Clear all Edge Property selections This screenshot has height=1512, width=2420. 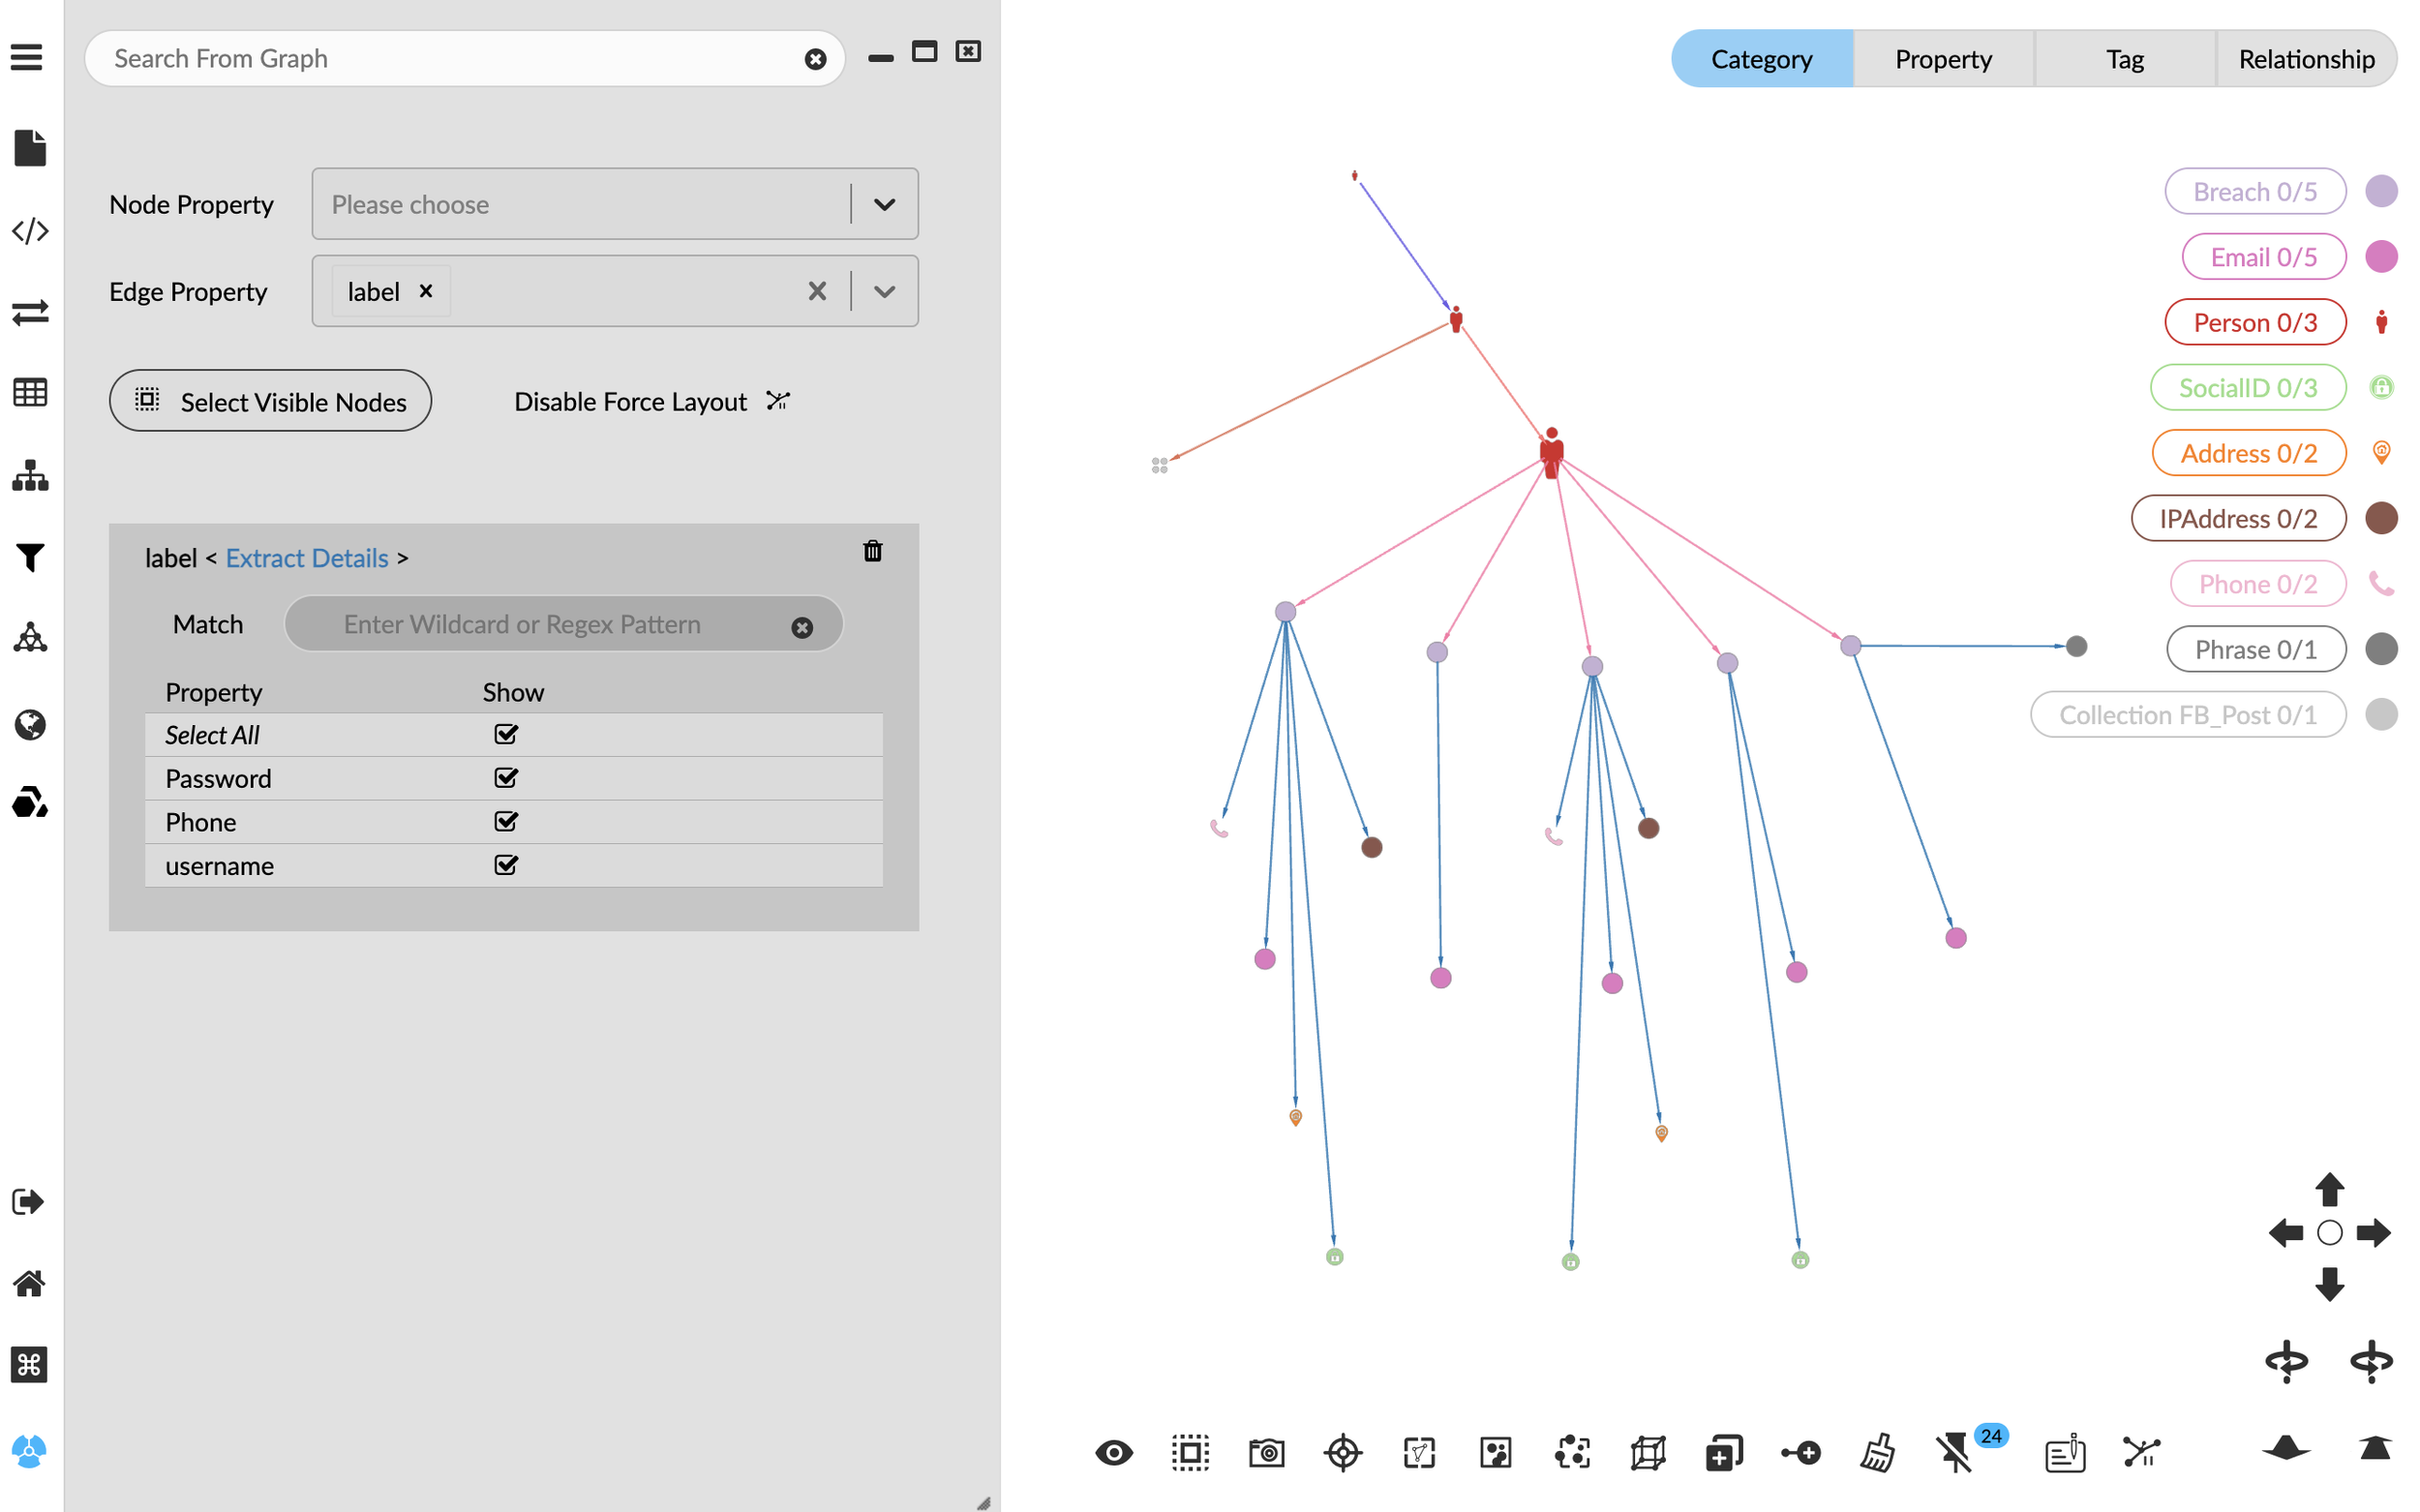[x=817, y=291]
